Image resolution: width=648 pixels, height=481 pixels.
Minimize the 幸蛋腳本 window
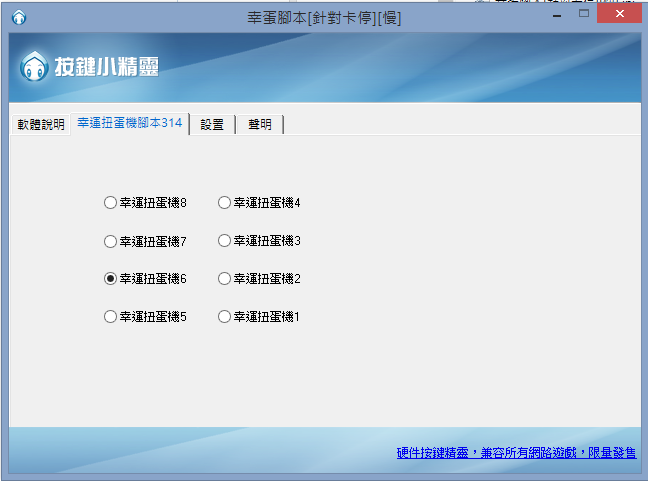[x=556, y=15]
